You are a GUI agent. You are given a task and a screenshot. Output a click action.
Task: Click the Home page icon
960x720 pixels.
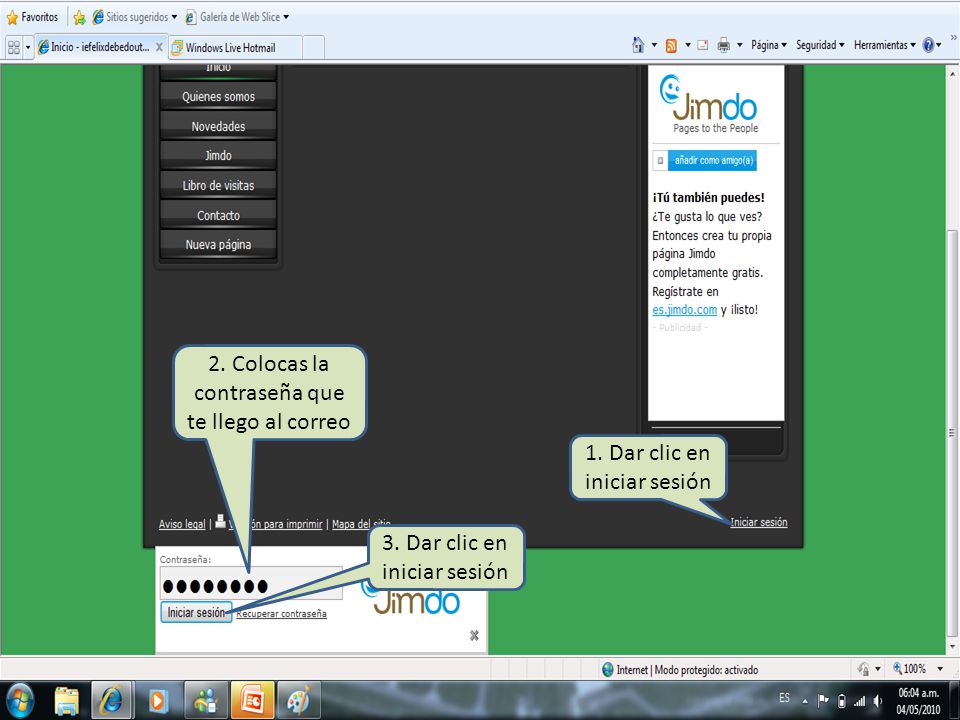(x=638, y=45)
